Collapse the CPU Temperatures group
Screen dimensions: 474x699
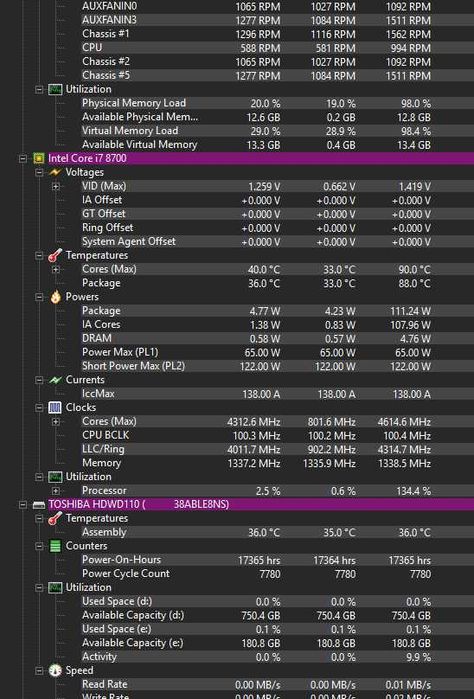pyautogui.click(x=39, y=255)
